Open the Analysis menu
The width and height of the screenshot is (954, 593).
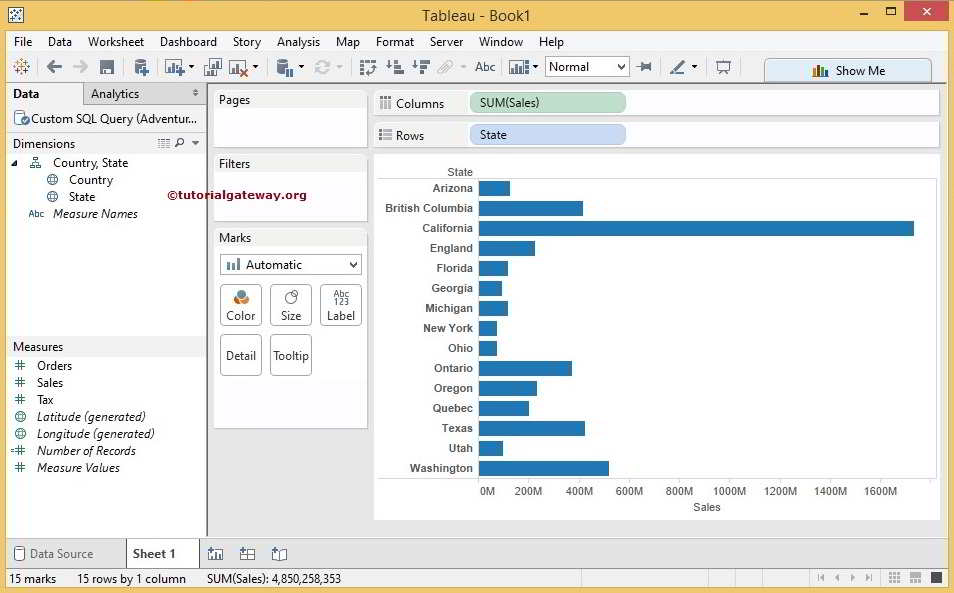coord(298,42)
